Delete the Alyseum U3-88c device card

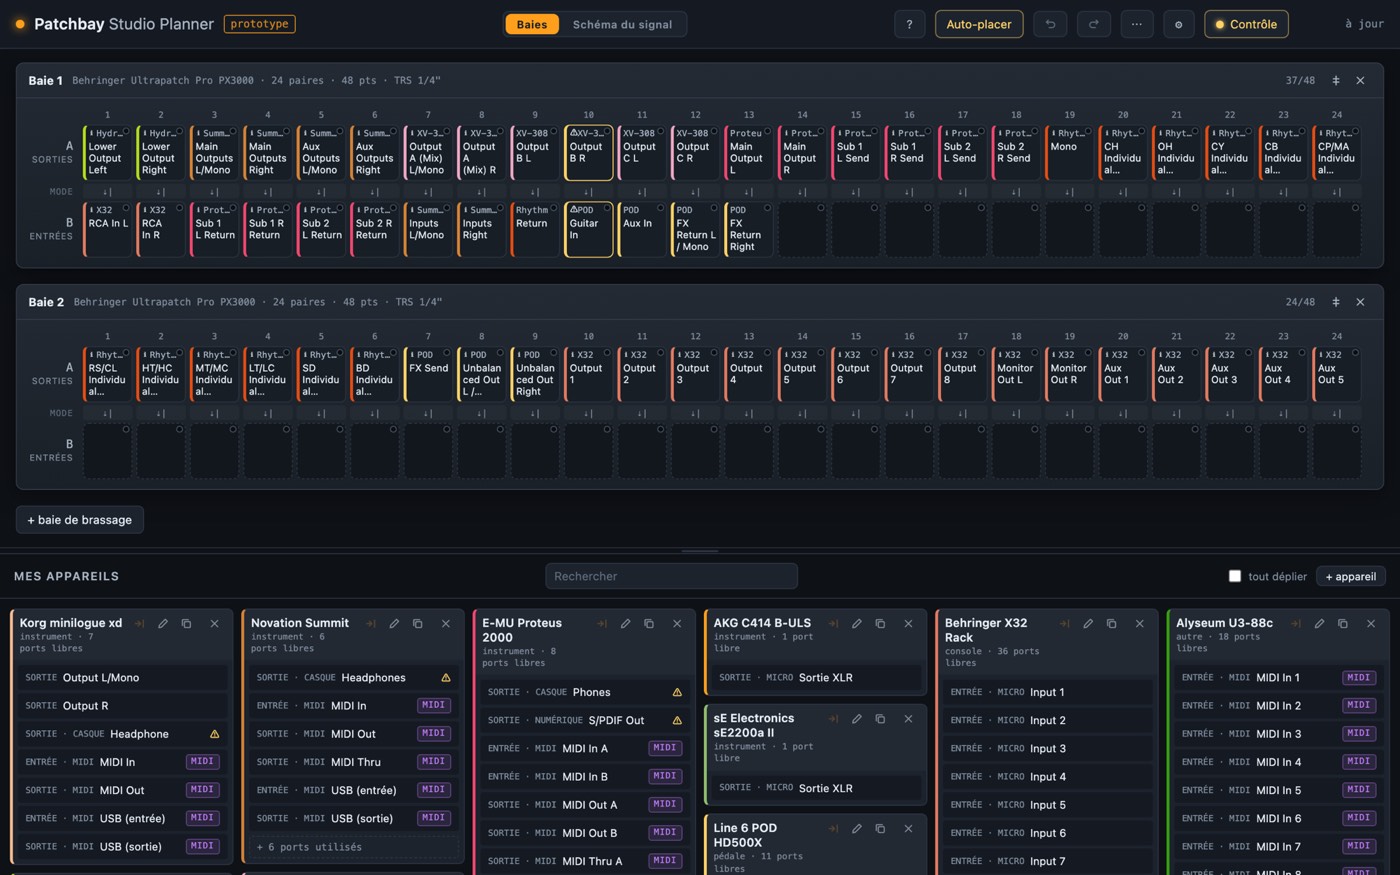tap(1371, 624)
